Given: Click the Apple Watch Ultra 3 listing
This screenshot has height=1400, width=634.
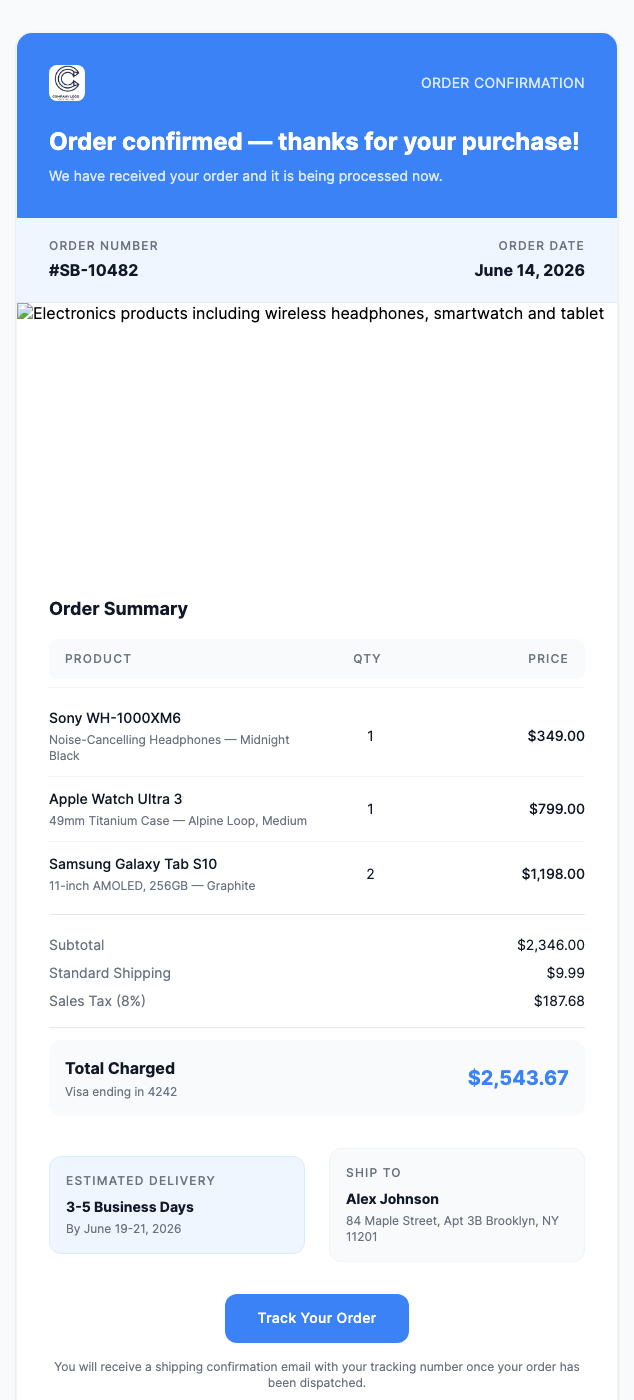Looking at the screenshot, I should (x=114, y=799).
